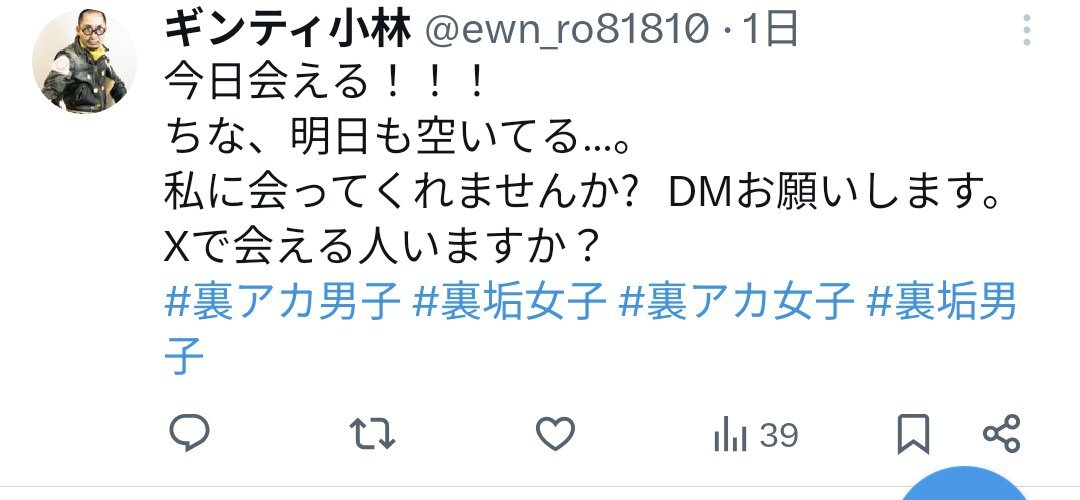Bookmark this post with the bookmark icon
The height and width of the screenshot is (500, 1080).
tap(913, 435)
